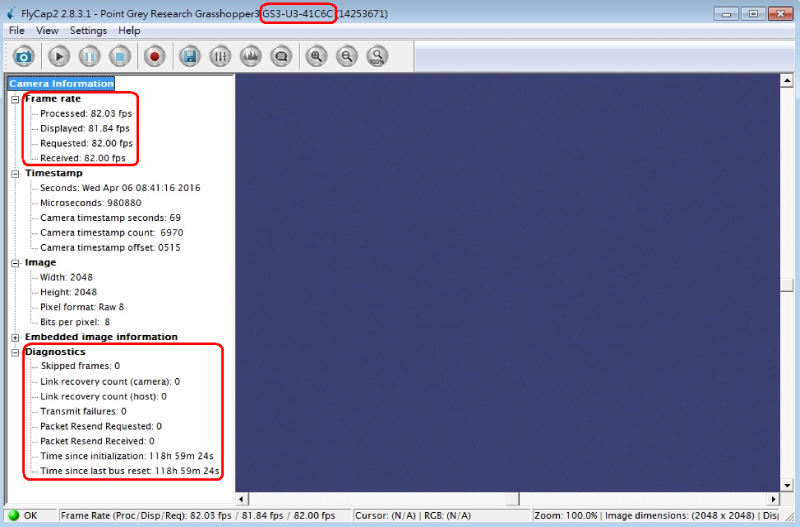
Task: Save the image with the floppy disk icon
Action: pyautogui.click(x=189, y=57)
